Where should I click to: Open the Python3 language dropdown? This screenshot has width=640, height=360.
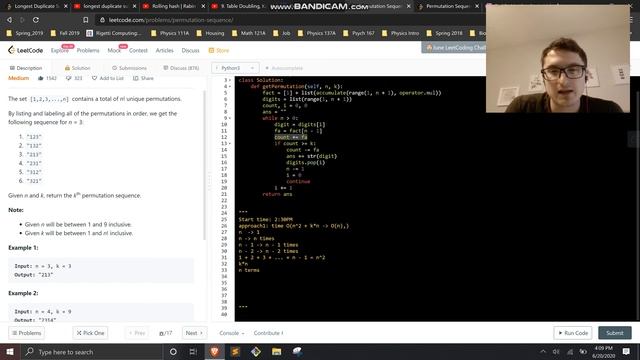235,68
